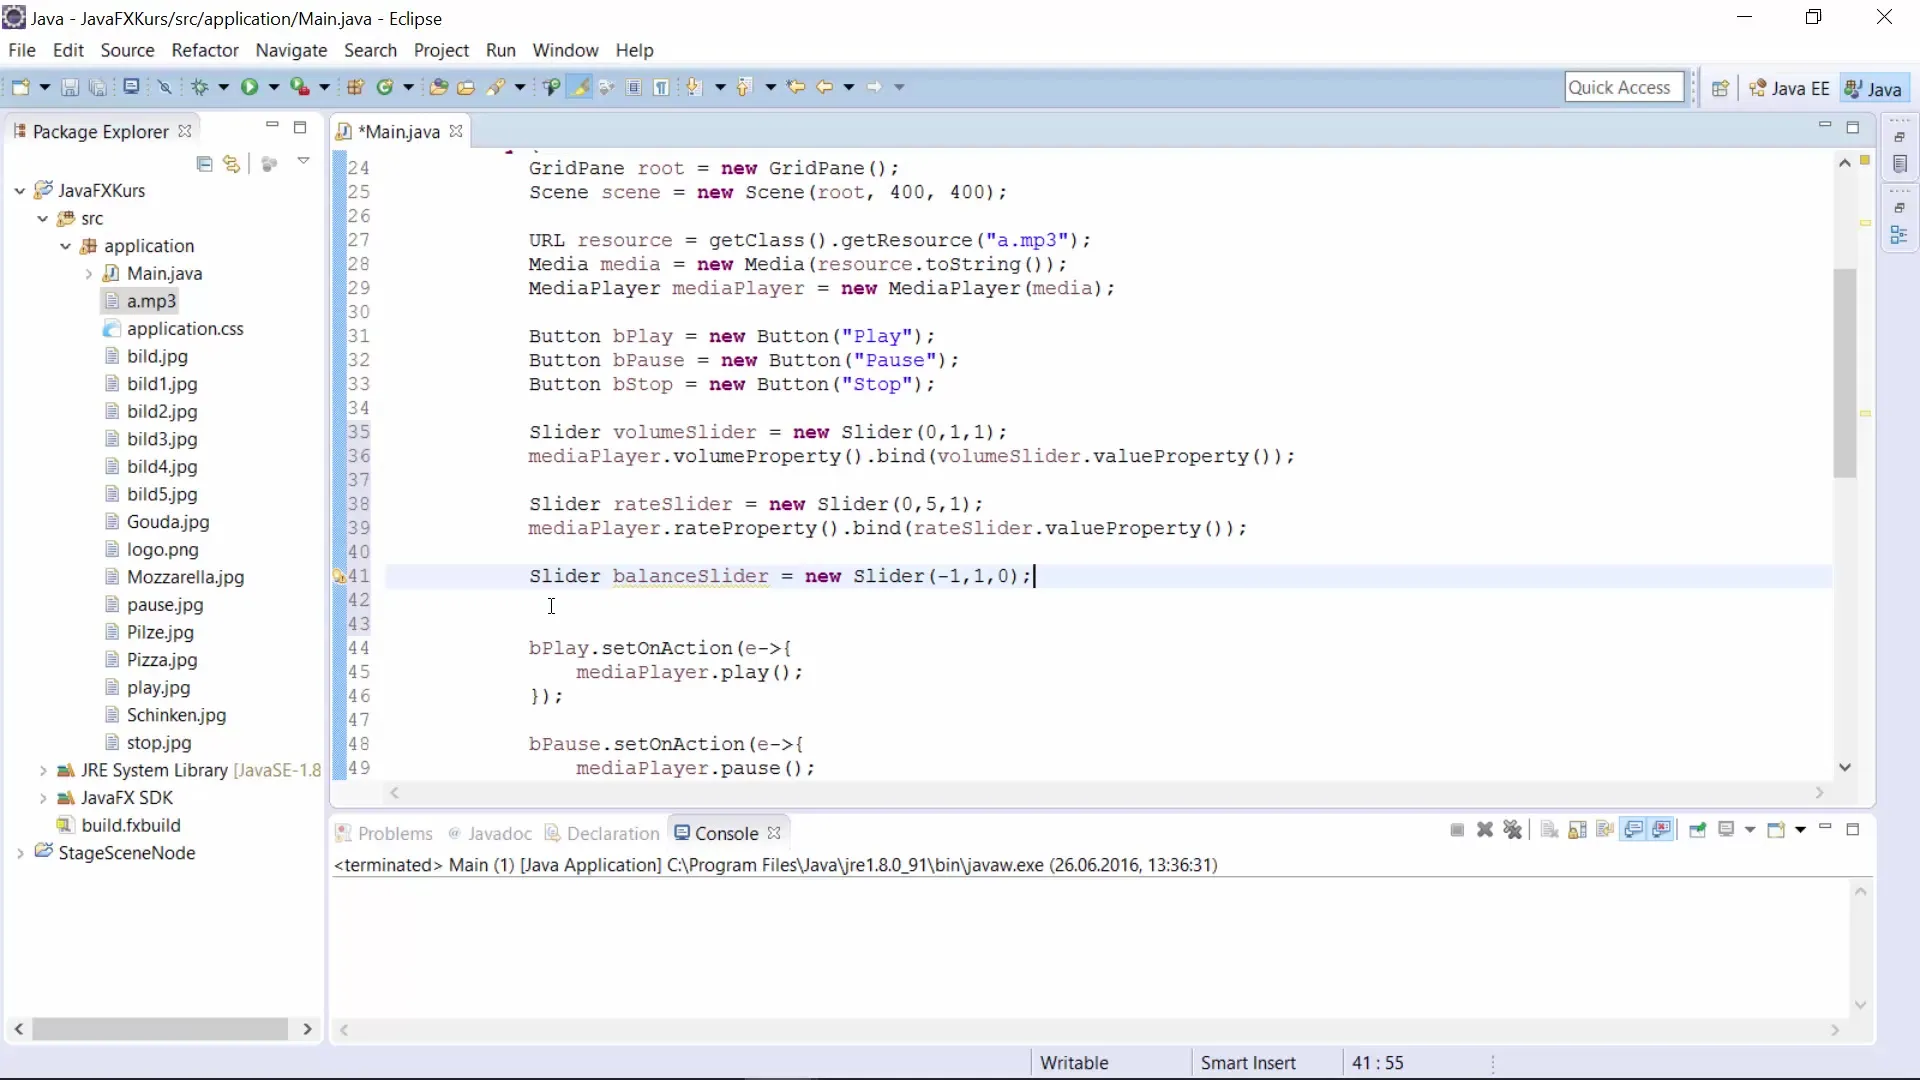Open the File menu
The height and width of the screenshot is (1080, 1920).
point(22,50)
